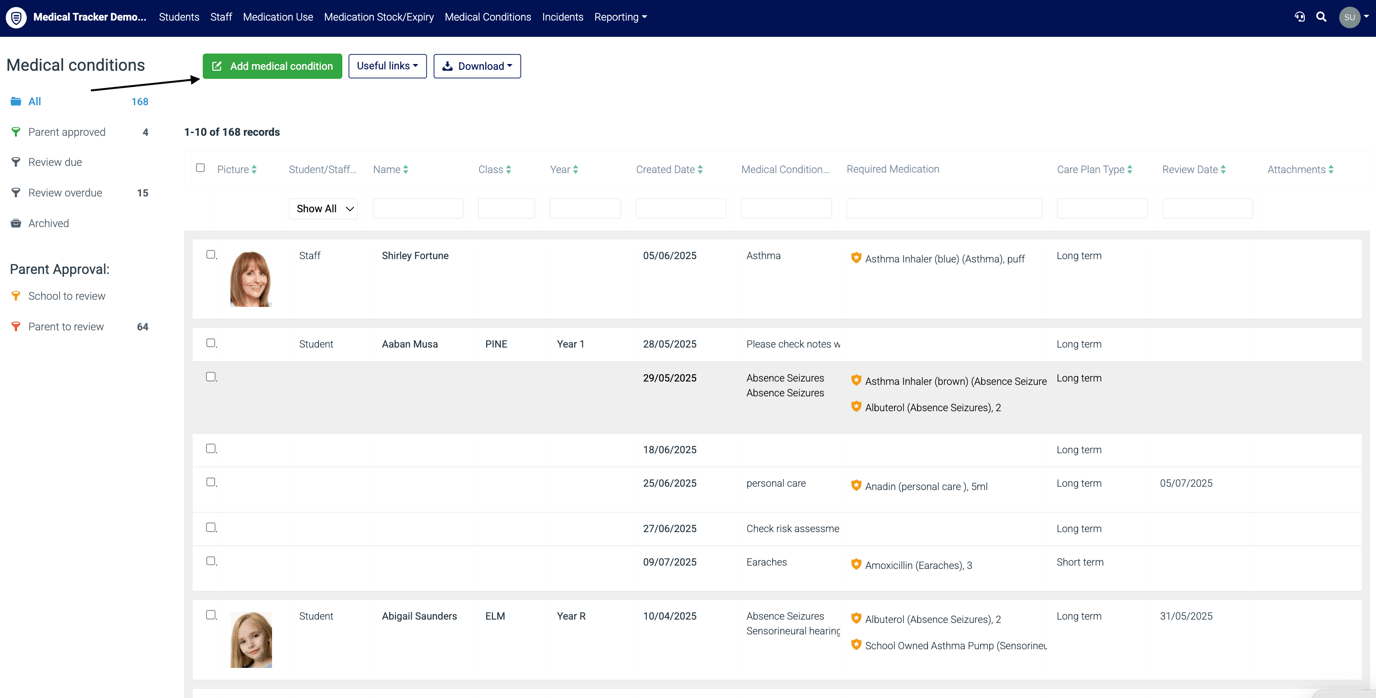Image resolution: width=1376 pixels, height=698 pixels.
Task: Sort by the Created Date arrows
Action: point(700,170)
